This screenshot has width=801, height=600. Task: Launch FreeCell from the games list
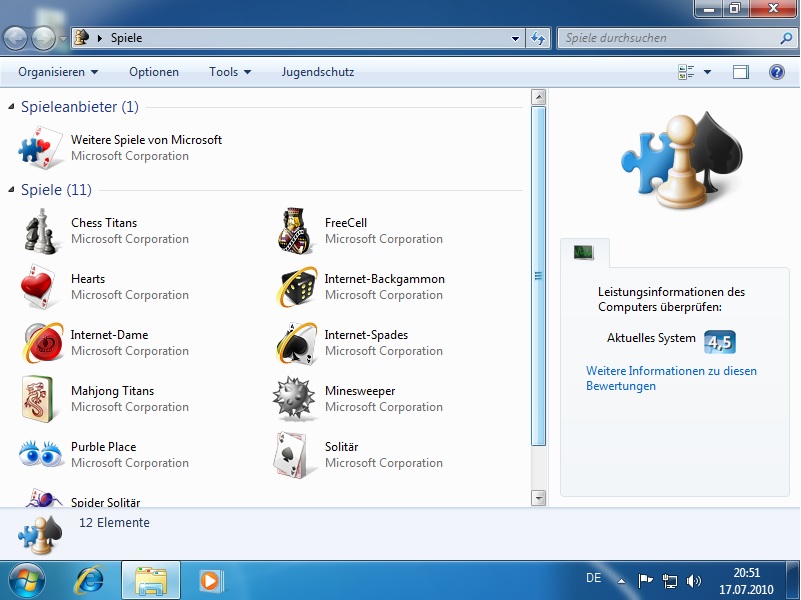[296, 231]
